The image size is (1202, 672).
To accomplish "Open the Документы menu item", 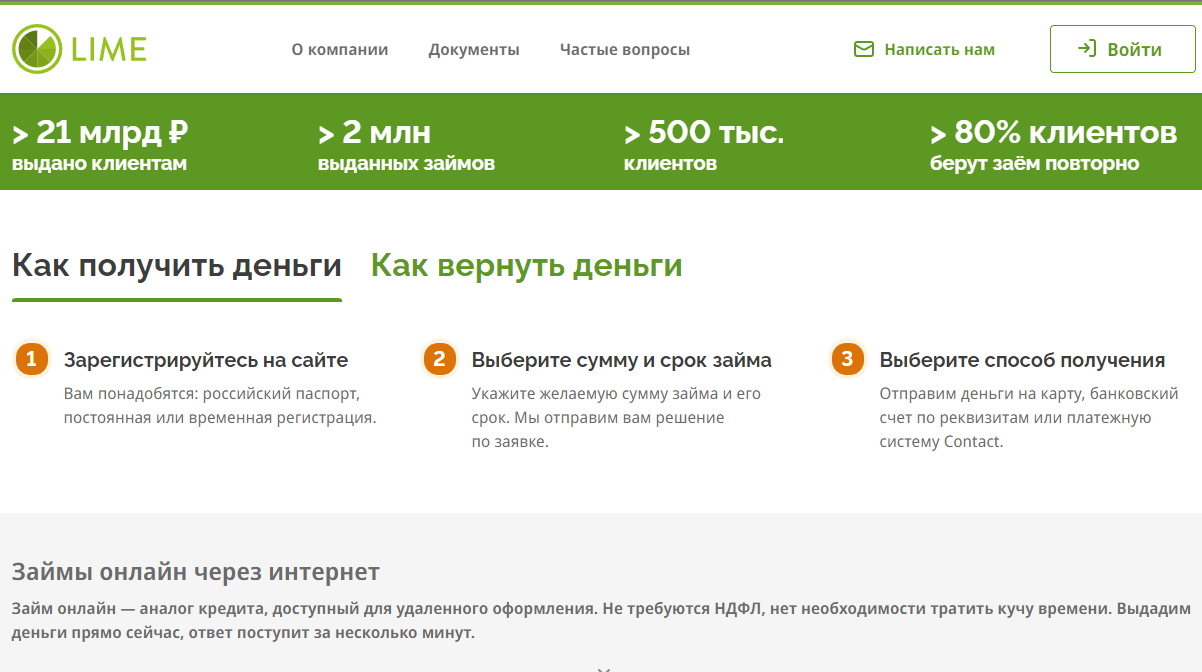I will coord(474,49).
